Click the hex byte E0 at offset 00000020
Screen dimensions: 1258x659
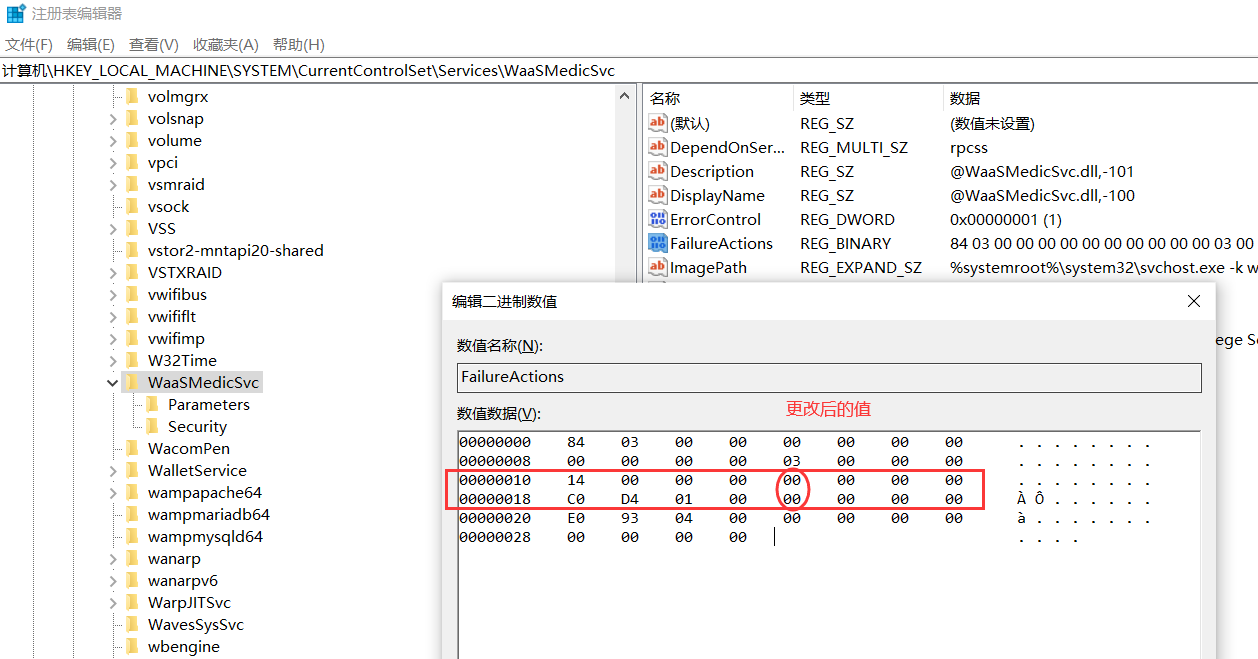coord(576,518)
